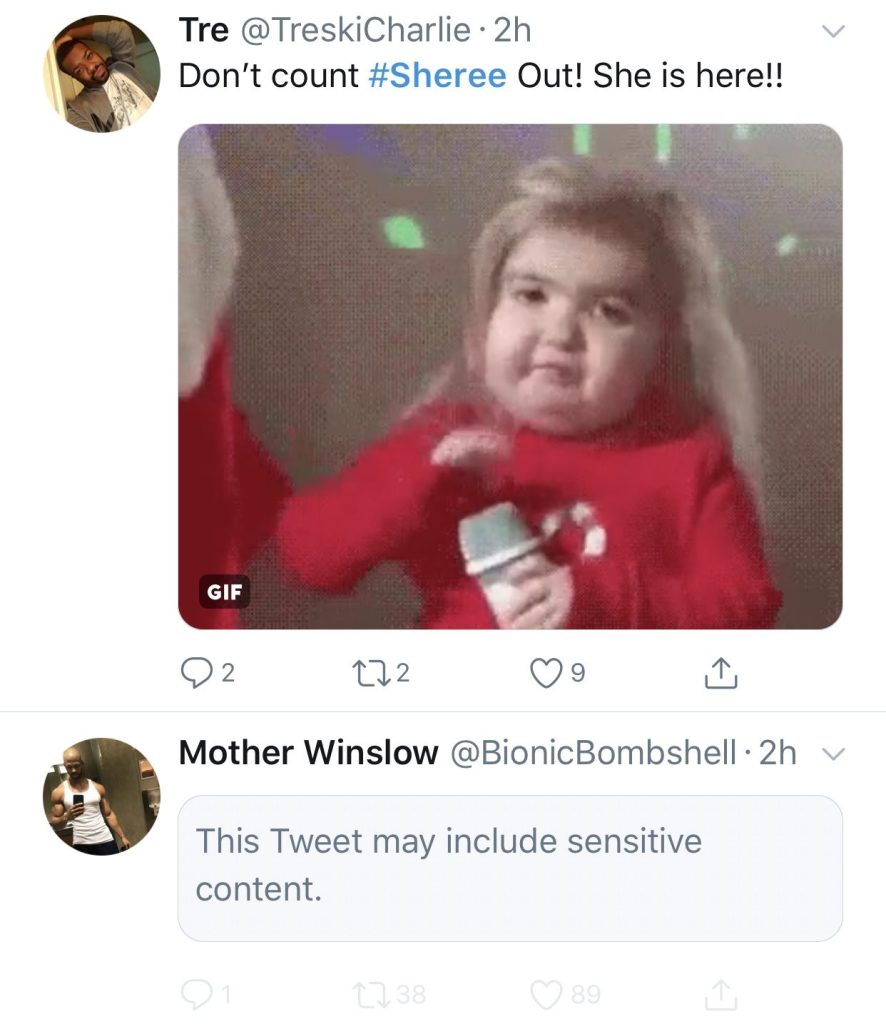Reply to Tre's Sheree tweet
This screenshot has height=1024, width=886.
196,673
